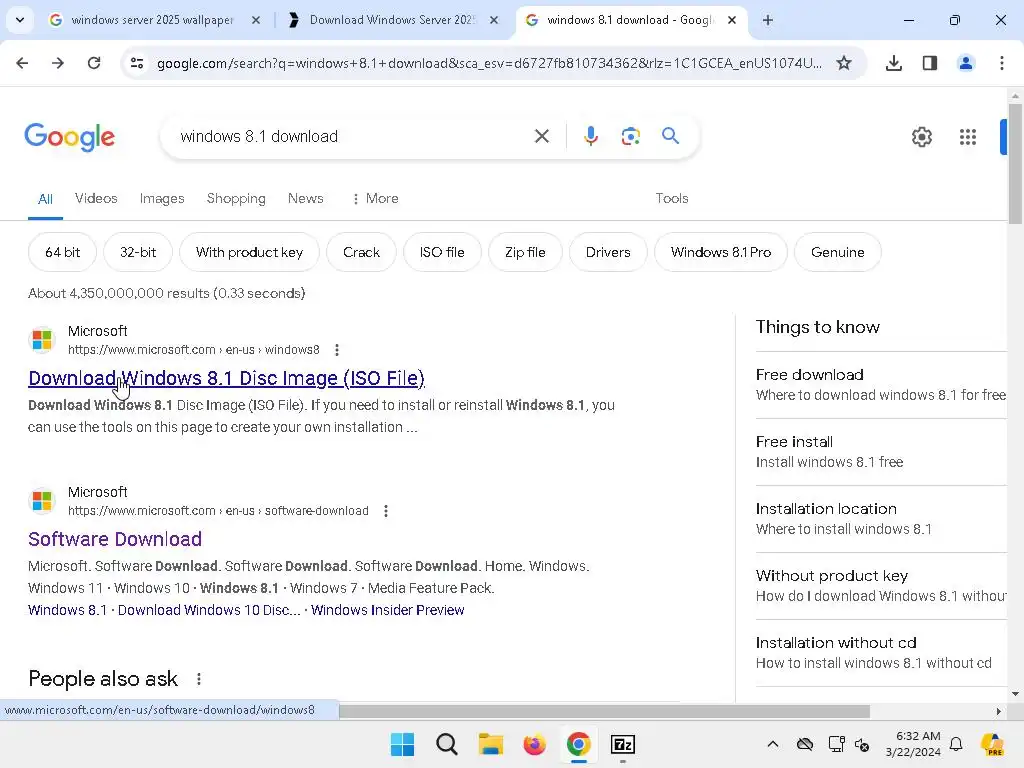The image size is (1024, 768).
Task: Open Google apps grid
Action: click(x=968, y=136)
